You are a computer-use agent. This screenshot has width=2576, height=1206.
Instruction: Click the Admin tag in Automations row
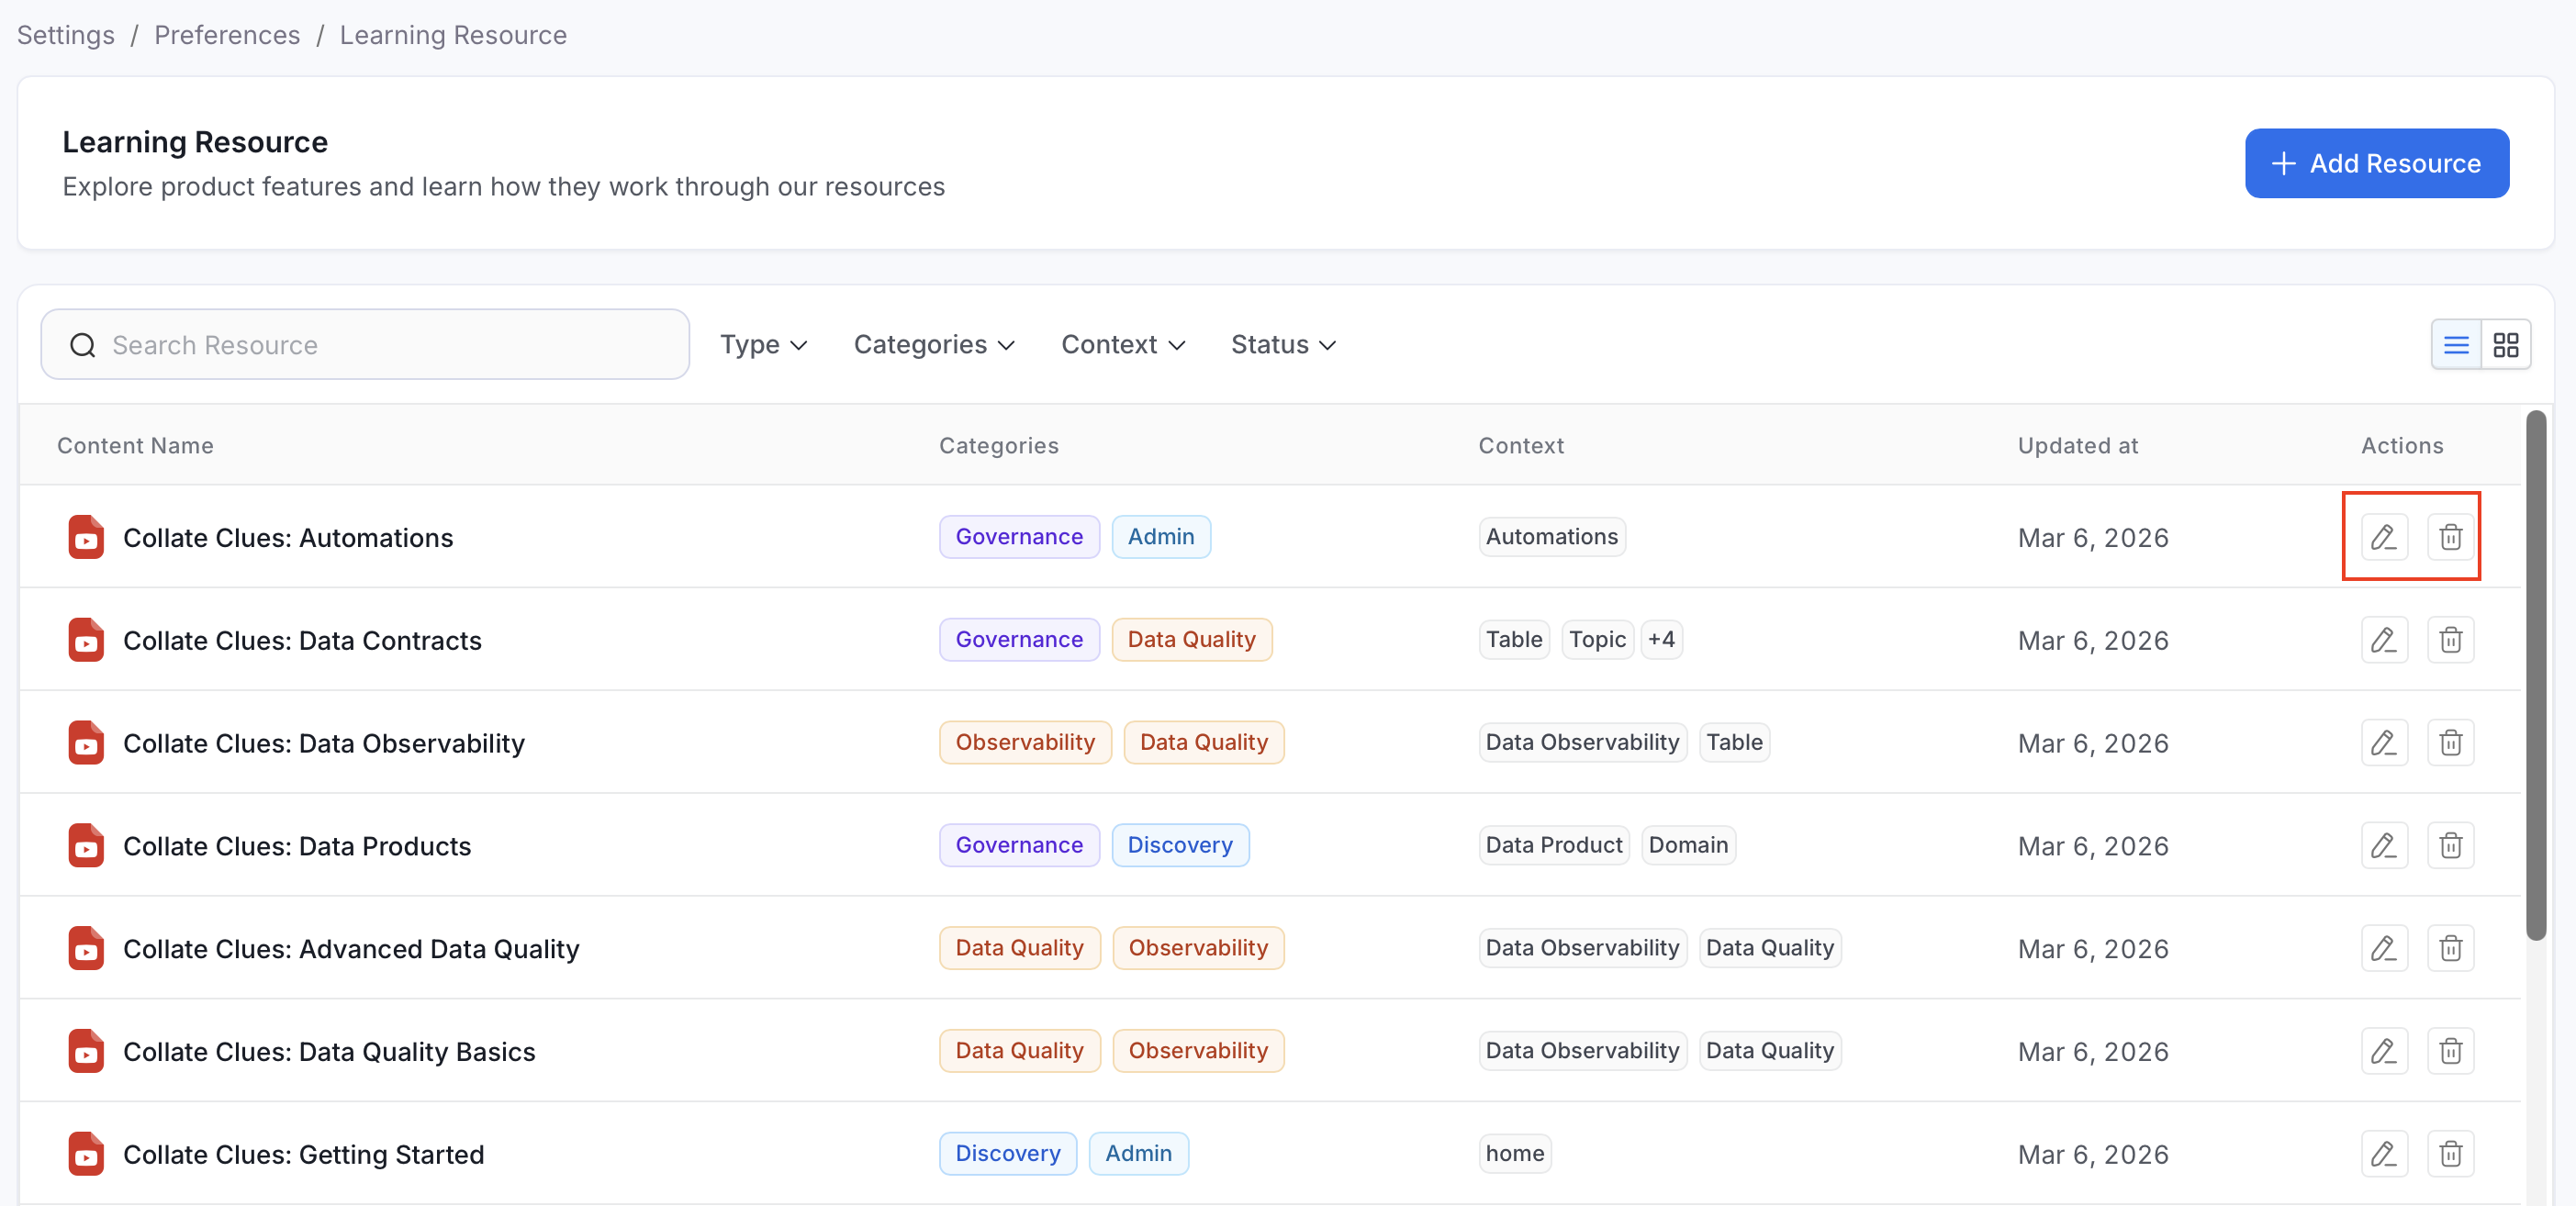tap(1161, 537)
